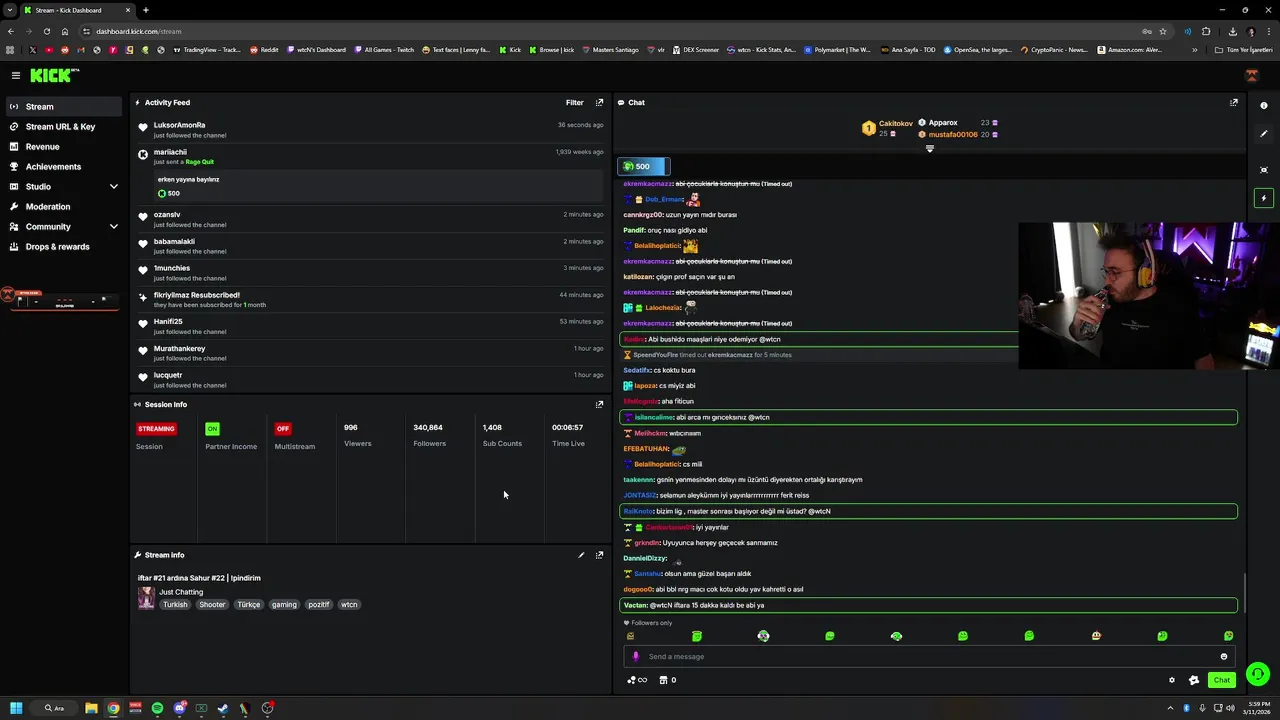Reload the page in browser

tap(47, 31)
